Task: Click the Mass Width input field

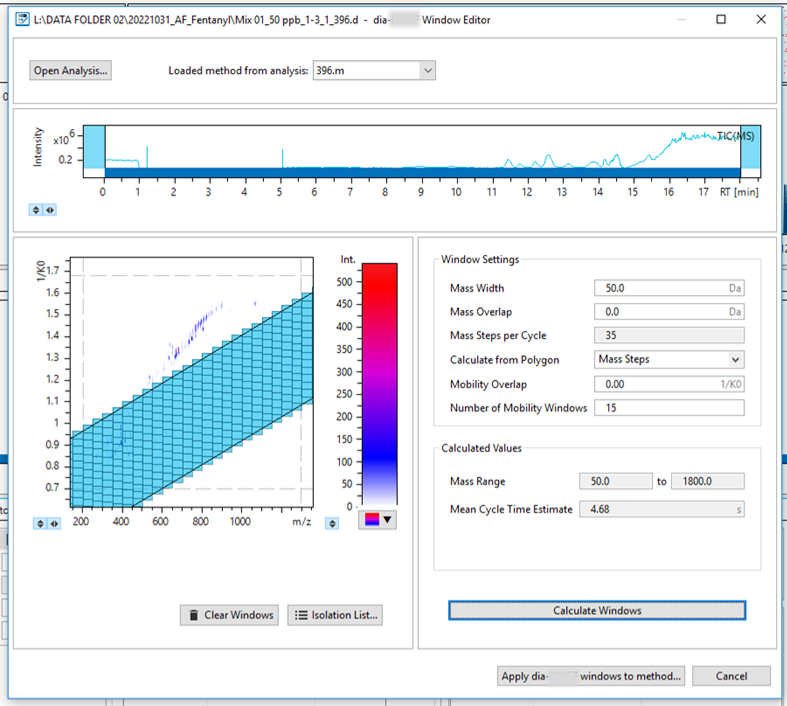Action: coord(669,288)
